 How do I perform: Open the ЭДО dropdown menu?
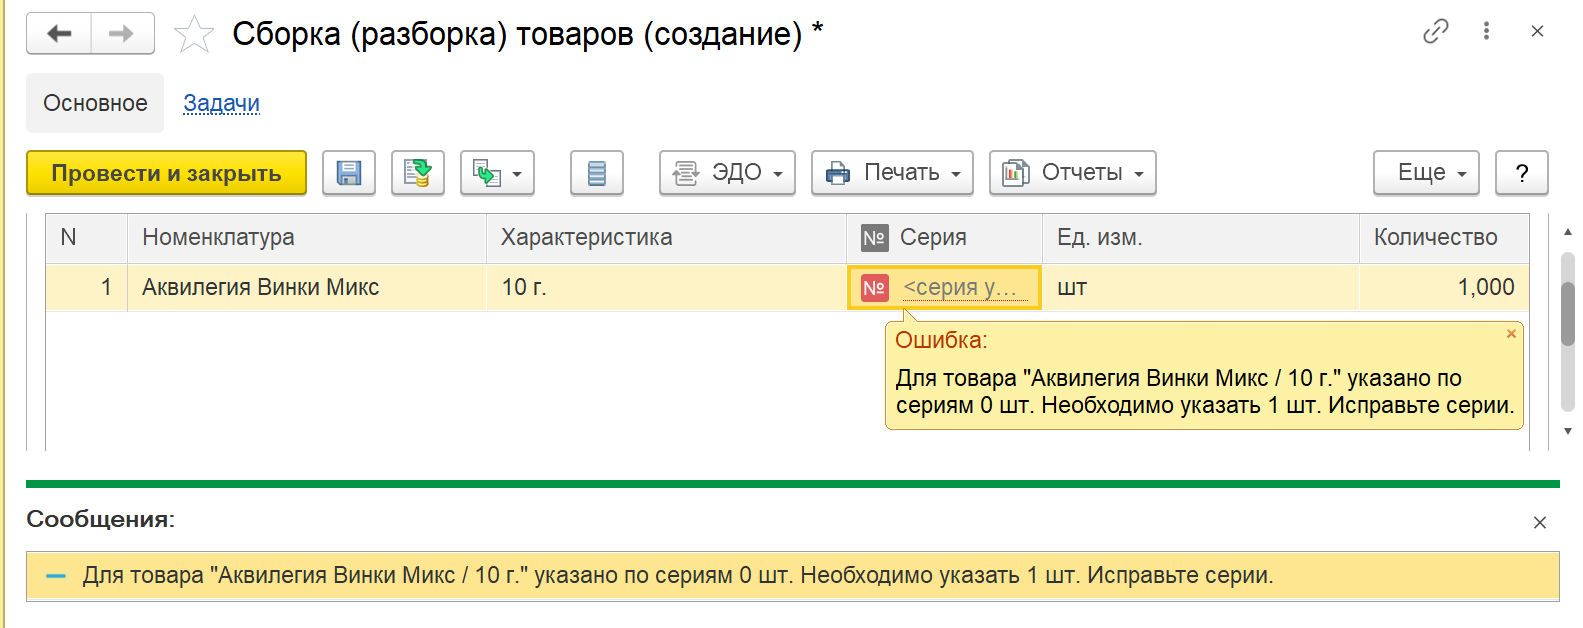(727, 173)
